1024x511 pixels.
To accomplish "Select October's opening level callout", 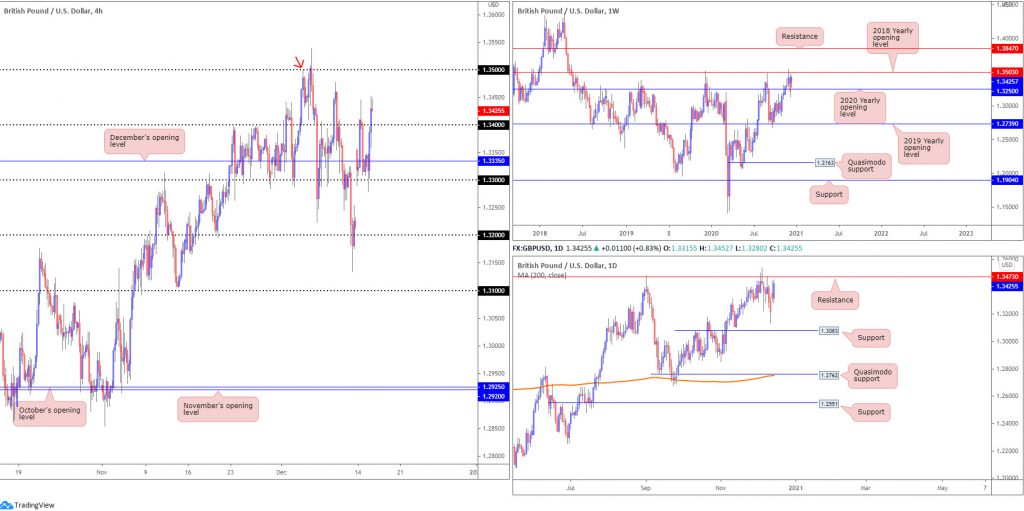I will (50, 414).
